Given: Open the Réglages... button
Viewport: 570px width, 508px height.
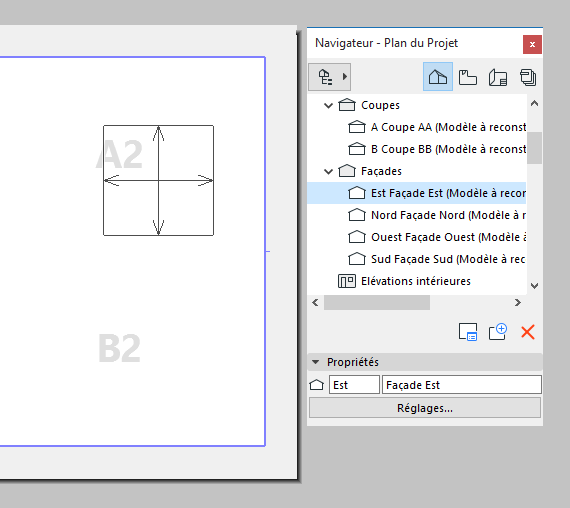Looking at the screenshot, I should point(425,408).
